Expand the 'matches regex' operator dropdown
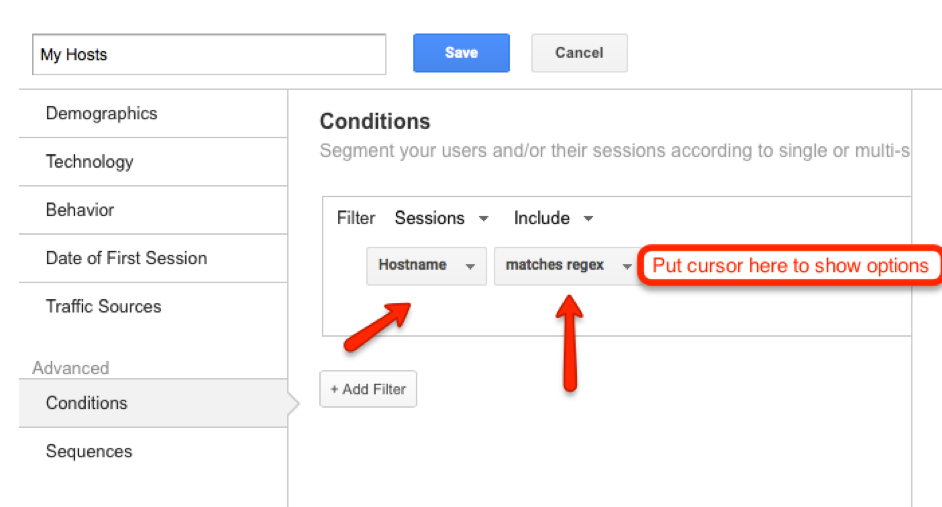942x507 pixels. [567, 266]
